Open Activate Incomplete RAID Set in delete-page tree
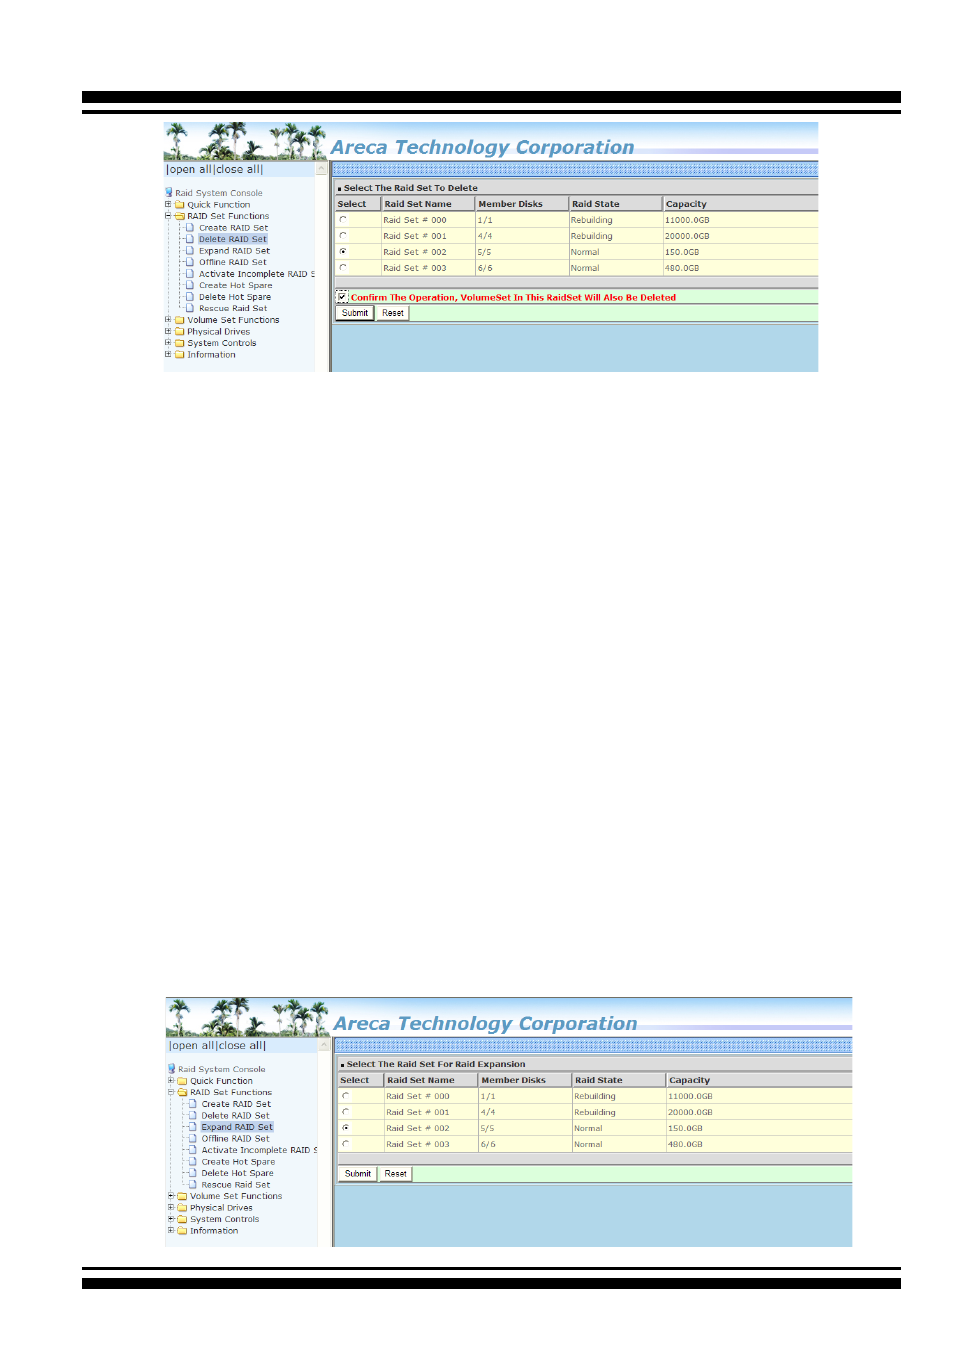 click(x=256, y=274)
